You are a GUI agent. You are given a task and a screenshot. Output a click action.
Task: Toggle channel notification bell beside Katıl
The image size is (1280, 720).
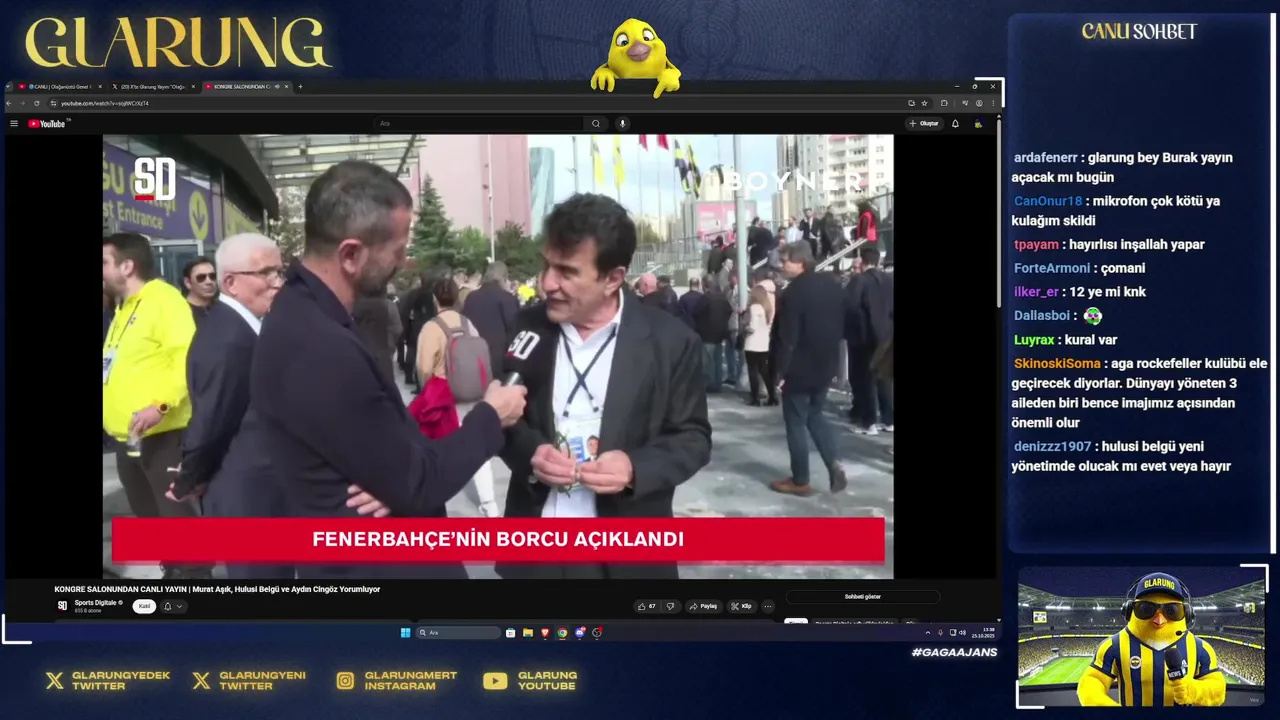[x=168, y=606]
